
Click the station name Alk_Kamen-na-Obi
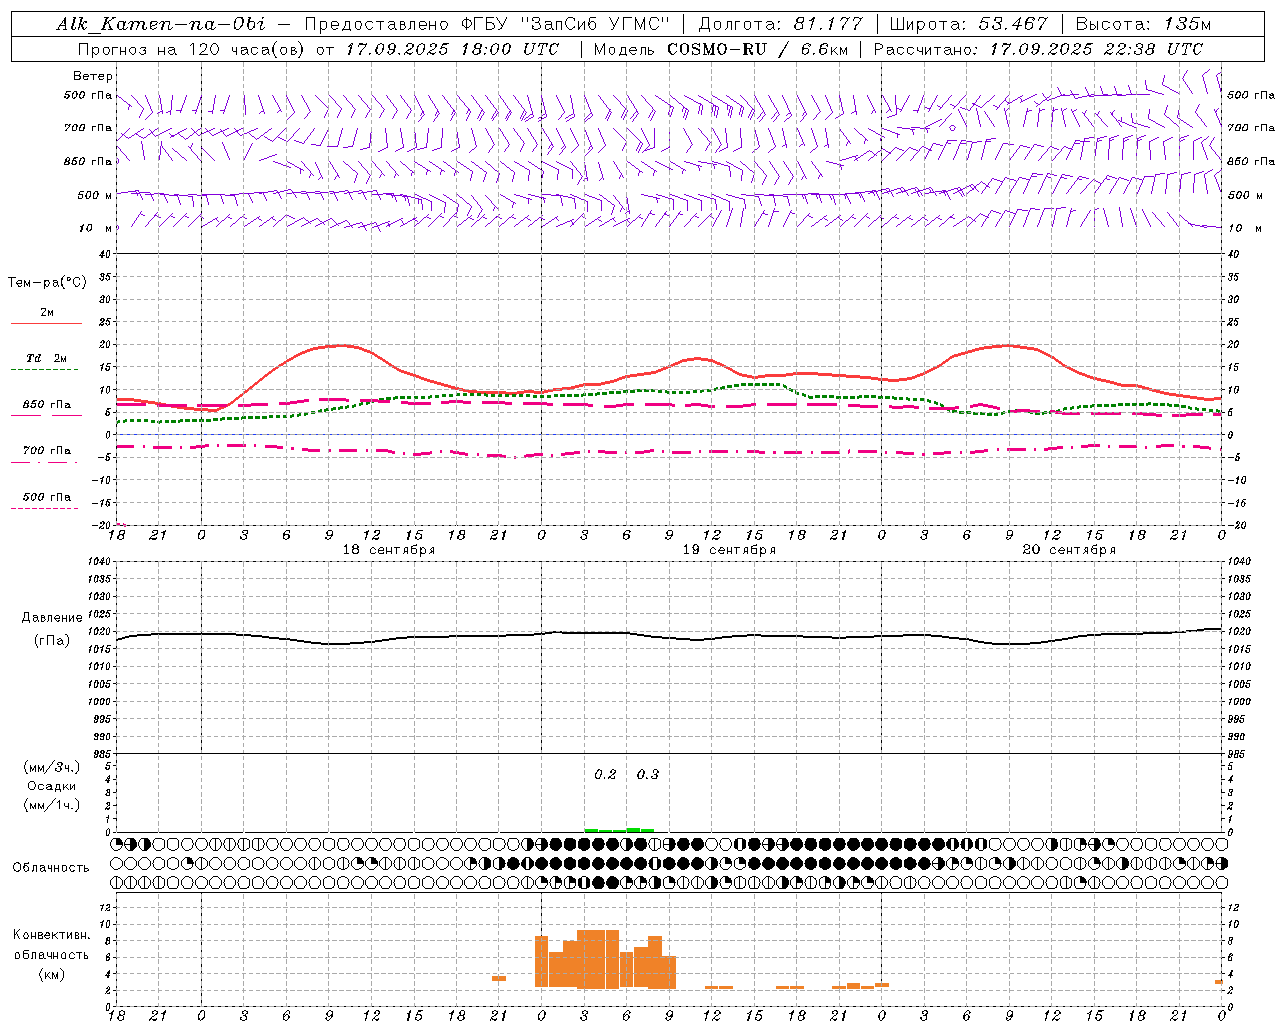tap(161, 24)
